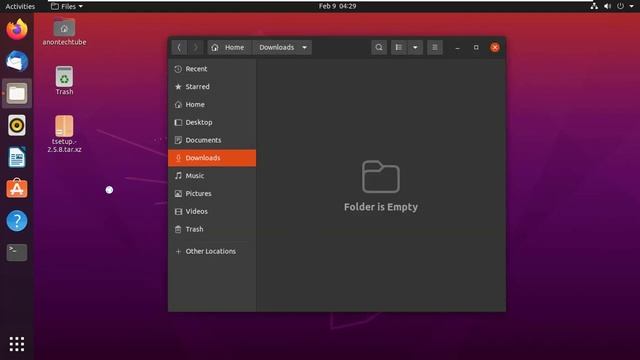Open Starred in the sidebar
Image resolution: width=640 pixels, height=360 pixels.
point(212,87)
